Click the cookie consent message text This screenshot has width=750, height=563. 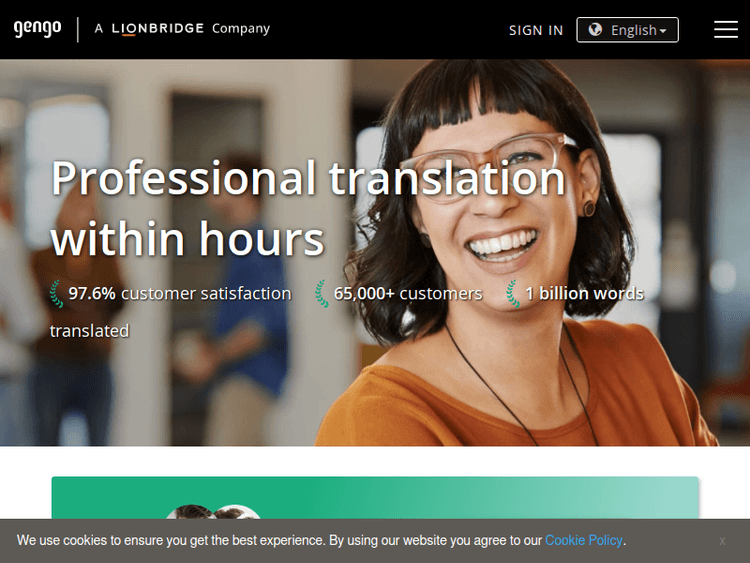[x=321, y=541]
